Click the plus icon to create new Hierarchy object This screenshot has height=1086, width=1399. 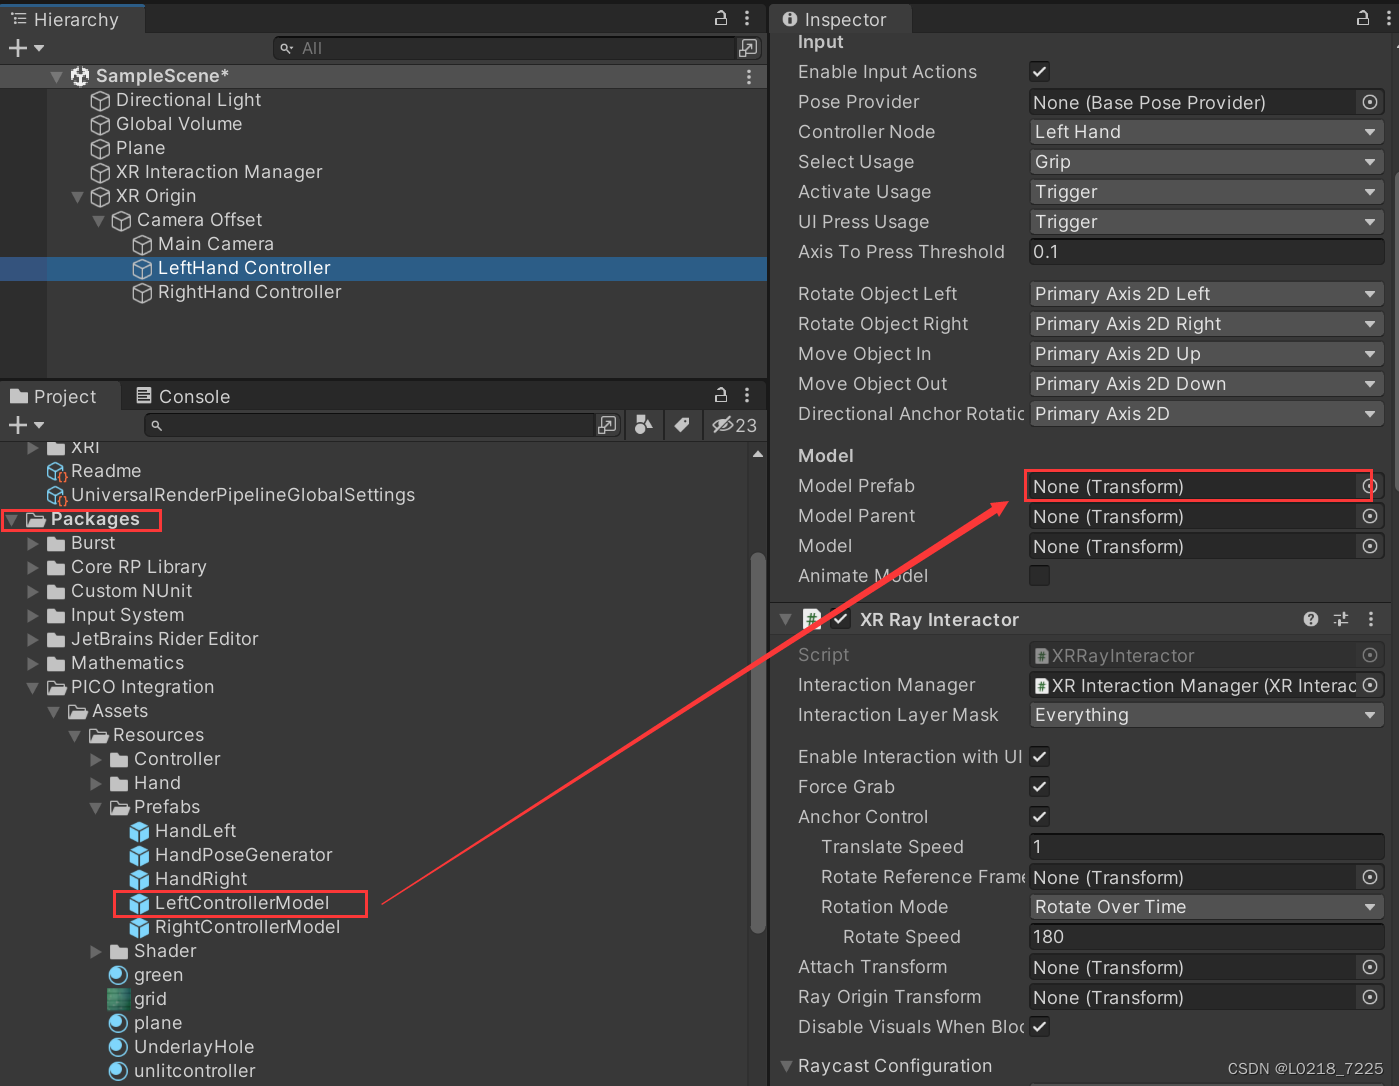pyautogui.click(x=16, y=47)
